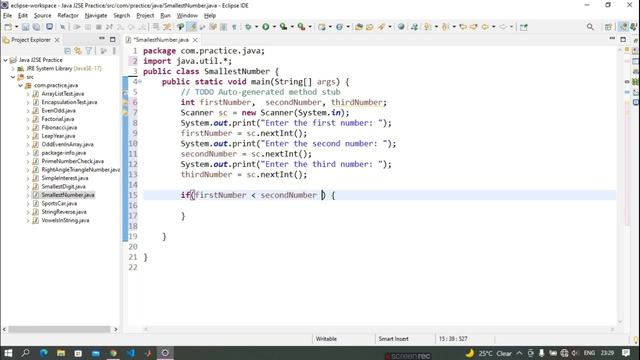This screenshot has height=360, width=640.
Task: Click the New file toolbar icon
Action: click(x=8, y=27)
